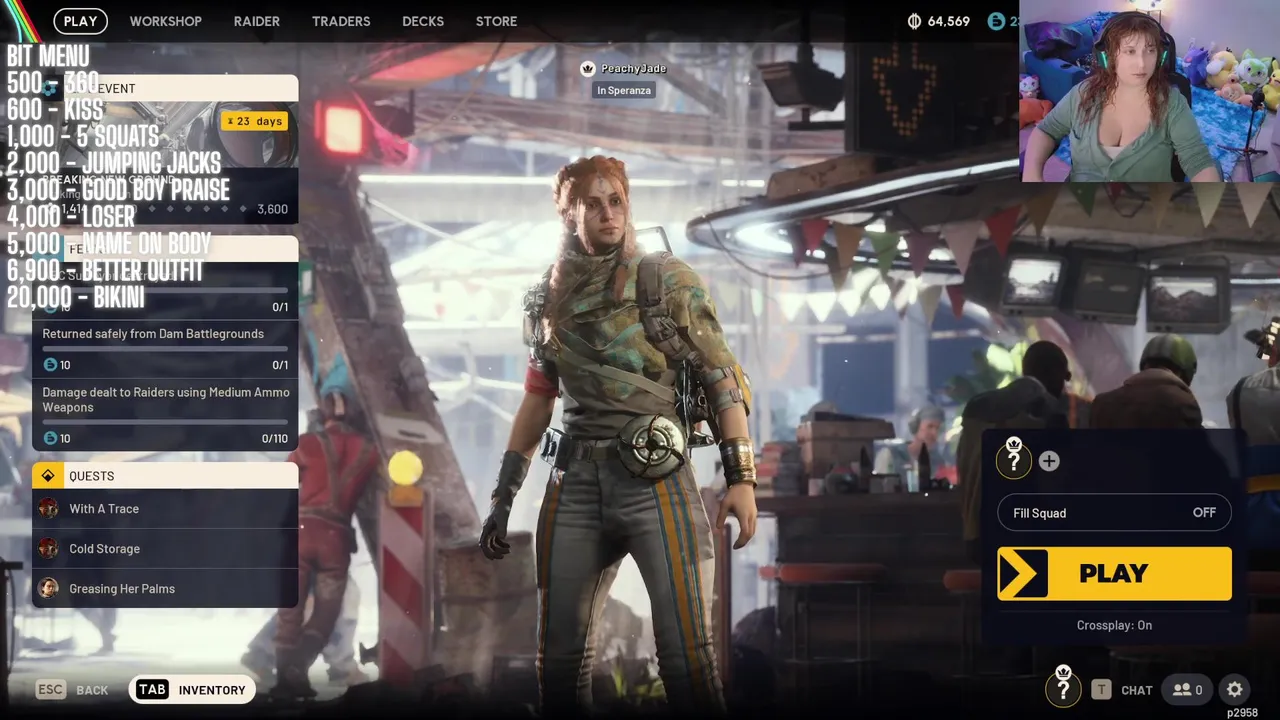1280x720 pixels.
Task: Open INVENTORY with the TAB button
Action: (191, 690)
